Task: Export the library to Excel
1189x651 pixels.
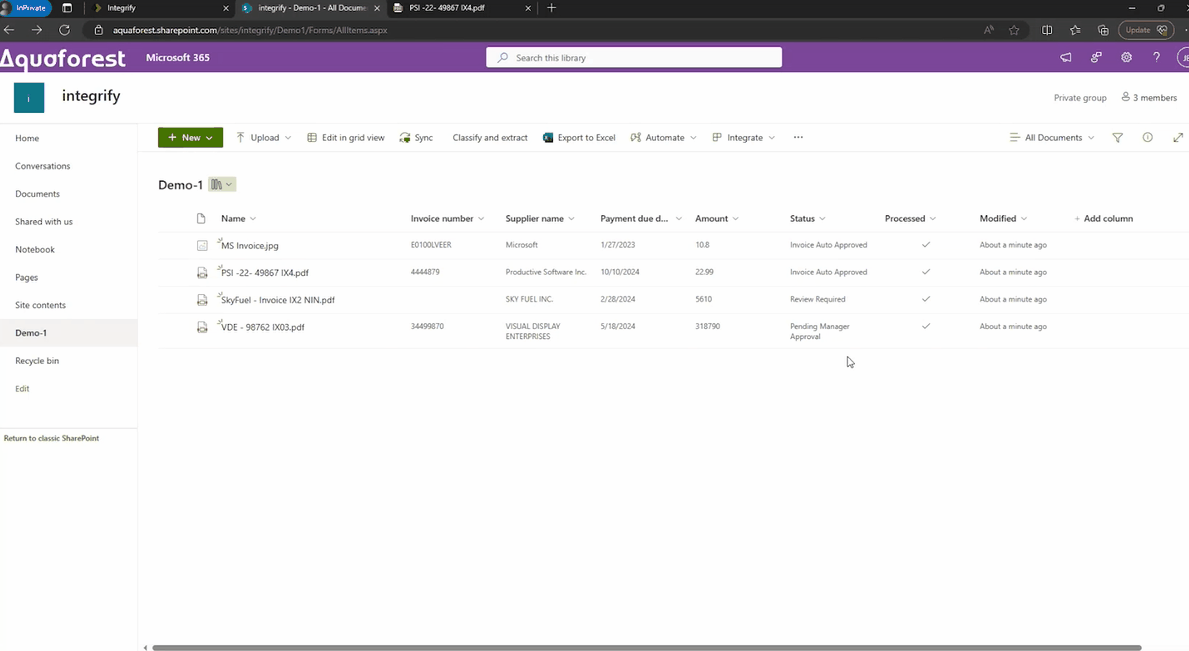Action: pyautogui.click(x=579, y=138)
